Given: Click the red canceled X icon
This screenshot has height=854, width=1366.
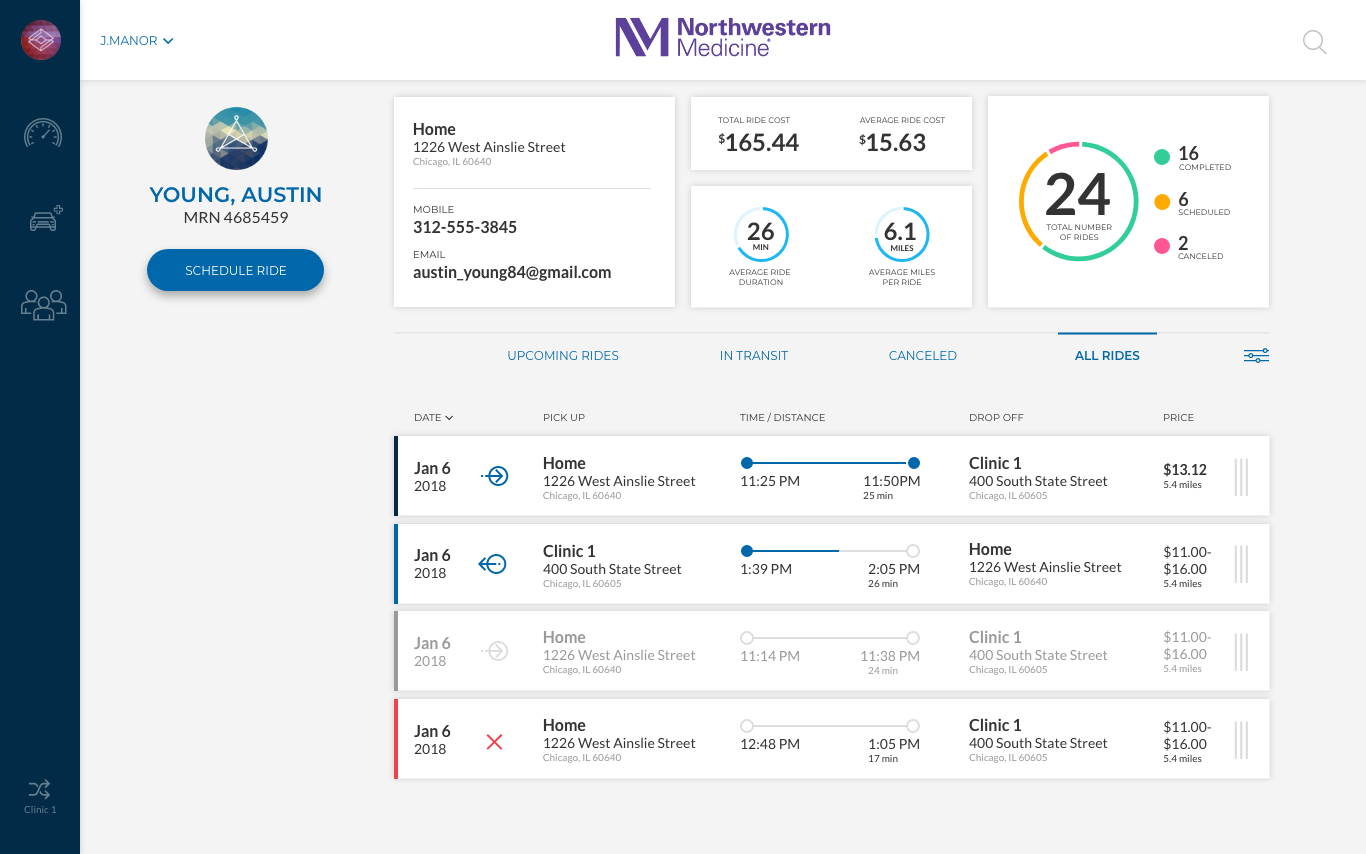Looking at the screenshot, I should click(x=494, y=741).
